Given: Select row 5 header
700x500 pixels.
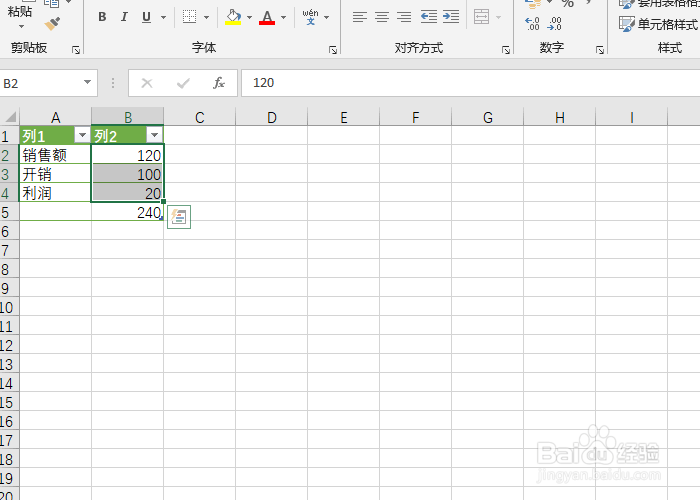Looking at the screenshot, I should (9, 212).
